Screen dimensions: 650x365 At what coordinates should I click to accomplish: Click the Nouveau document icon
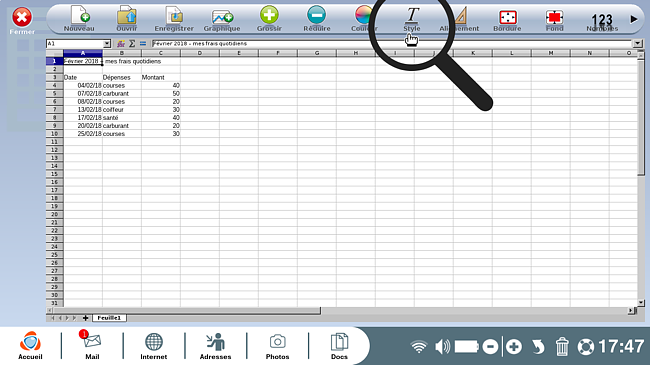[79, 19]
